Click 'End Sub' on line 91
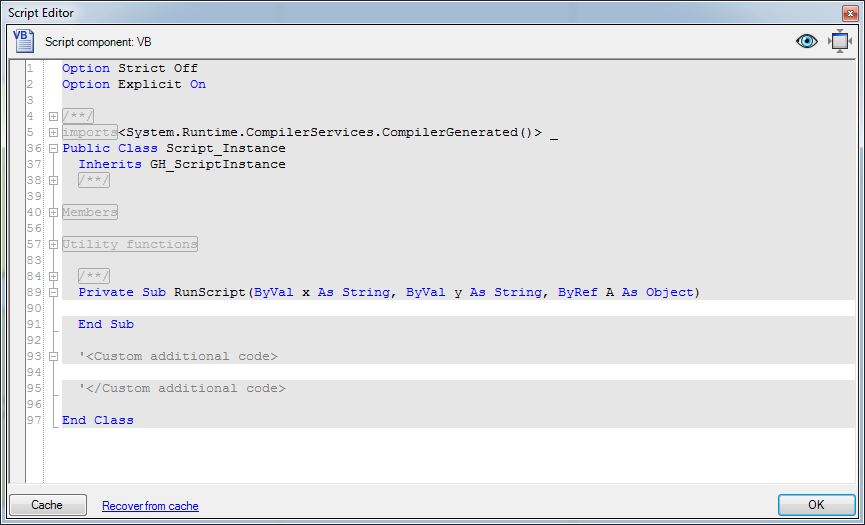Image resolution: width=865 pixels, height=525 pixels. (x=106, y=324)
